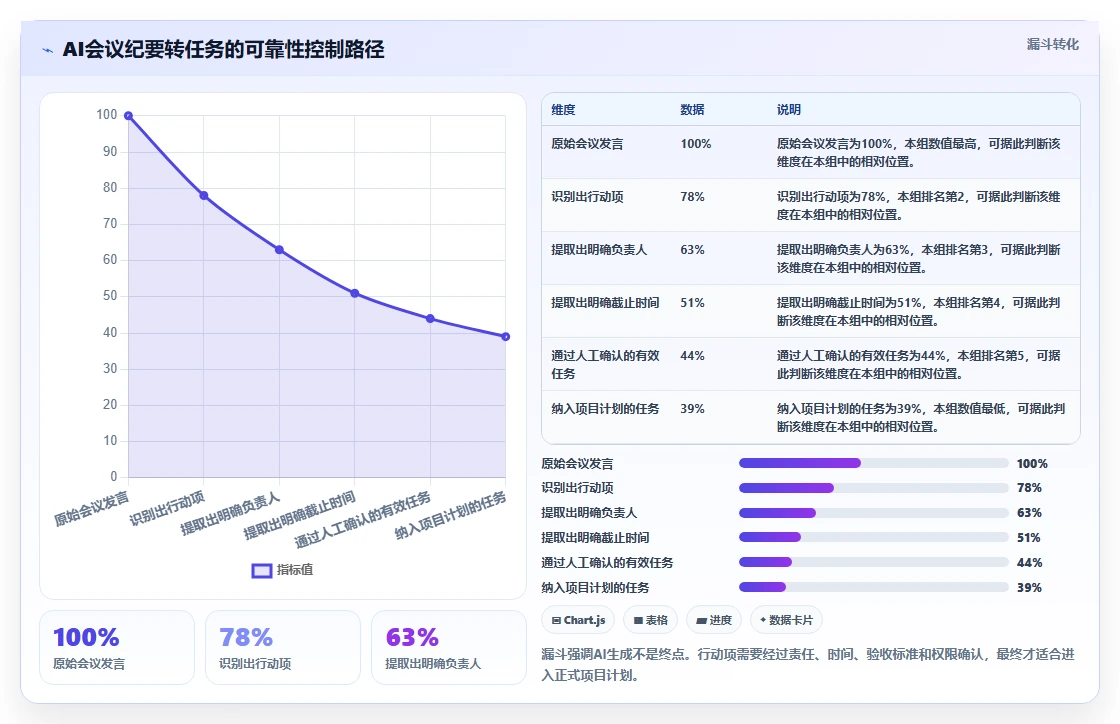Click the chart point for 通过人工确认的有效任务

coord(430,318)
